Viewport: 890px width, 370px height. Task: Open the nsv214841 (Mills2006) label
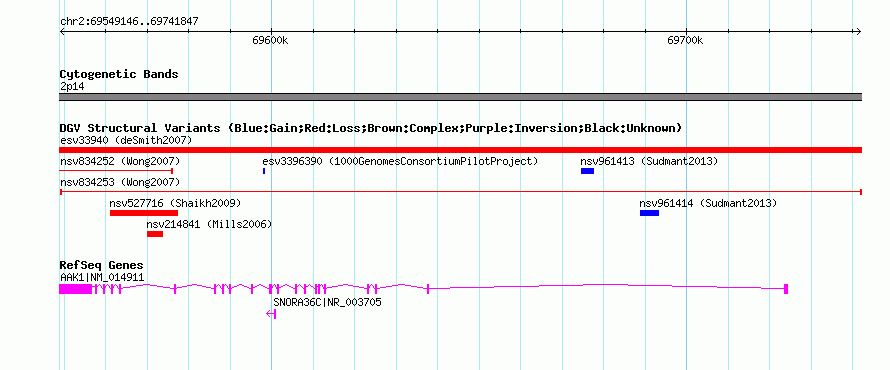pyautogui.click(x=209, y=224)
